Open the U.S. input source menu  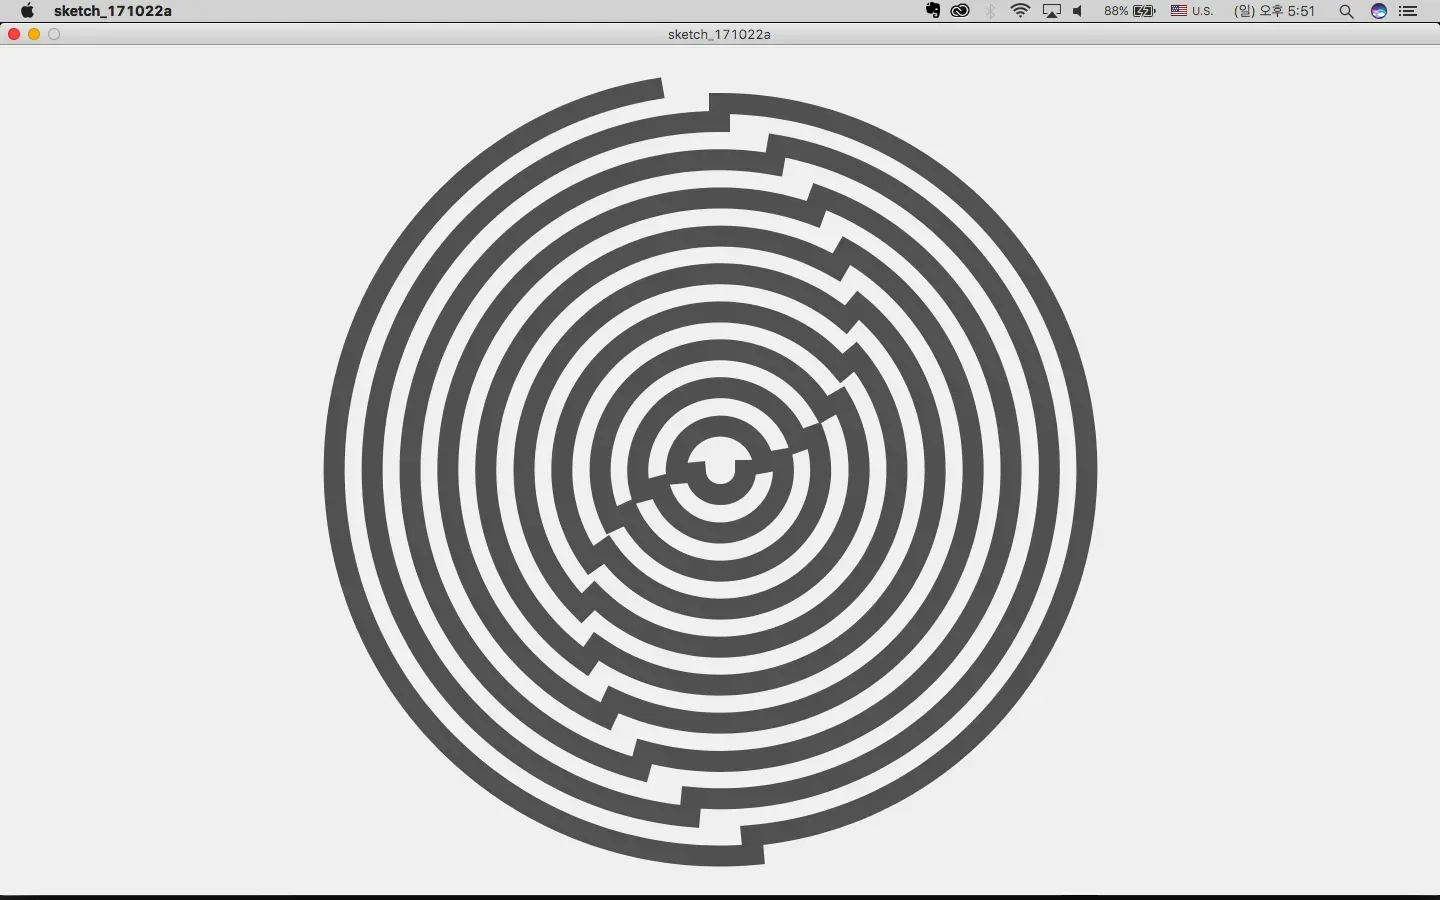1192,11
